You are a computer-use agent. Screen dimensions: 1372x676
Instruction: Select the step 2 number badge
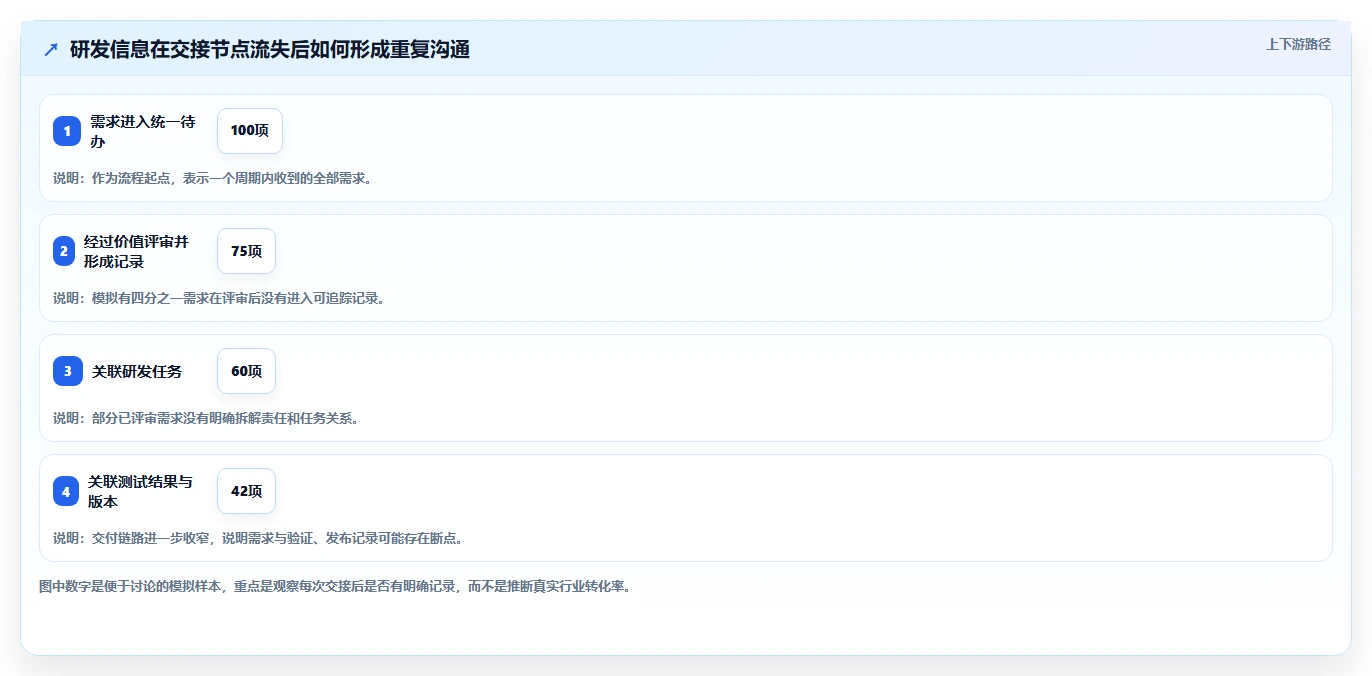[64, 251]
